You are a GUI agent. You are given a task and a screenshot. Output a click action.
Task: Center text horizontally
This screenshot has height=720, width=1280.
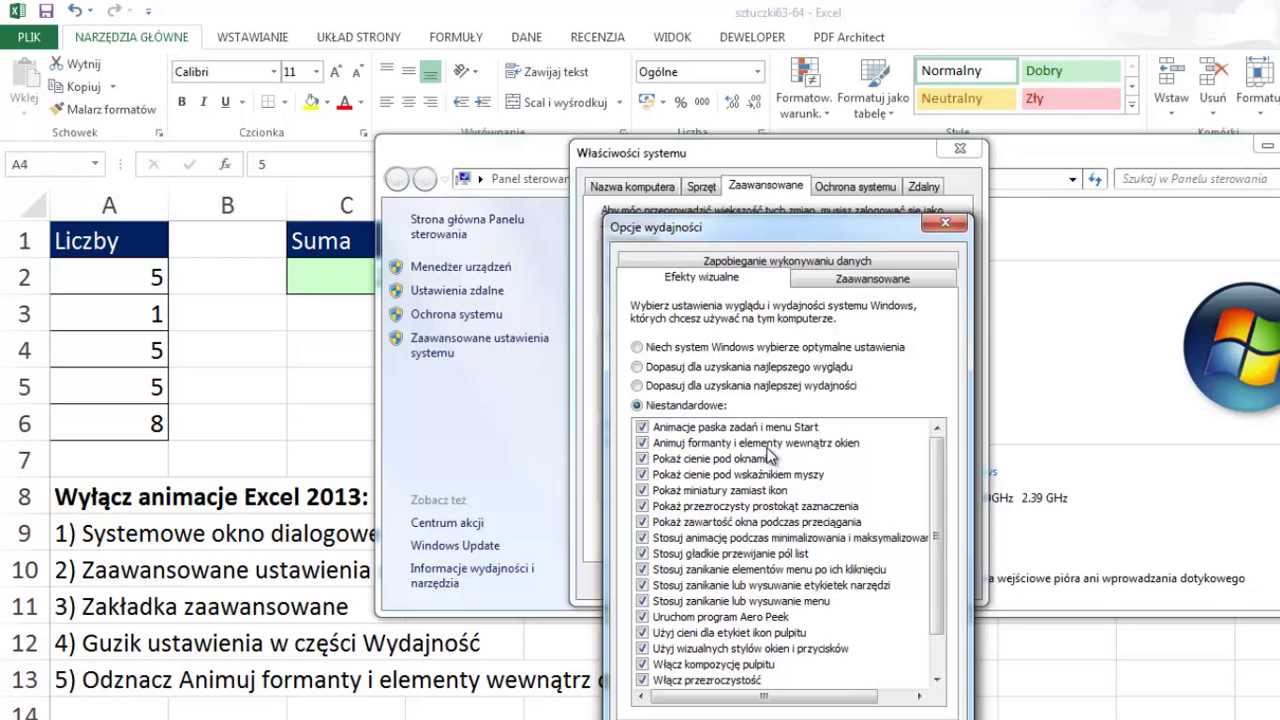pos(409,102)
